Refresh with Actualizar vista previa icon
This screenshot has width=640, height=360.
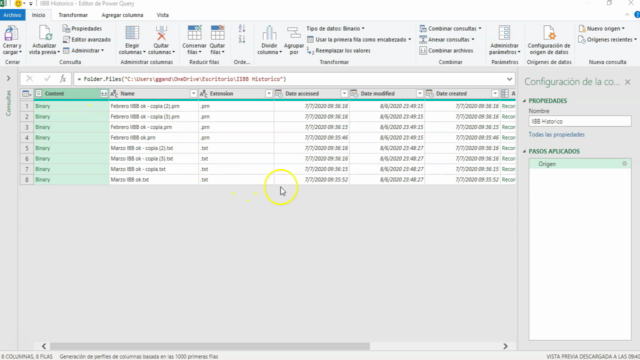tap(44, 33)
